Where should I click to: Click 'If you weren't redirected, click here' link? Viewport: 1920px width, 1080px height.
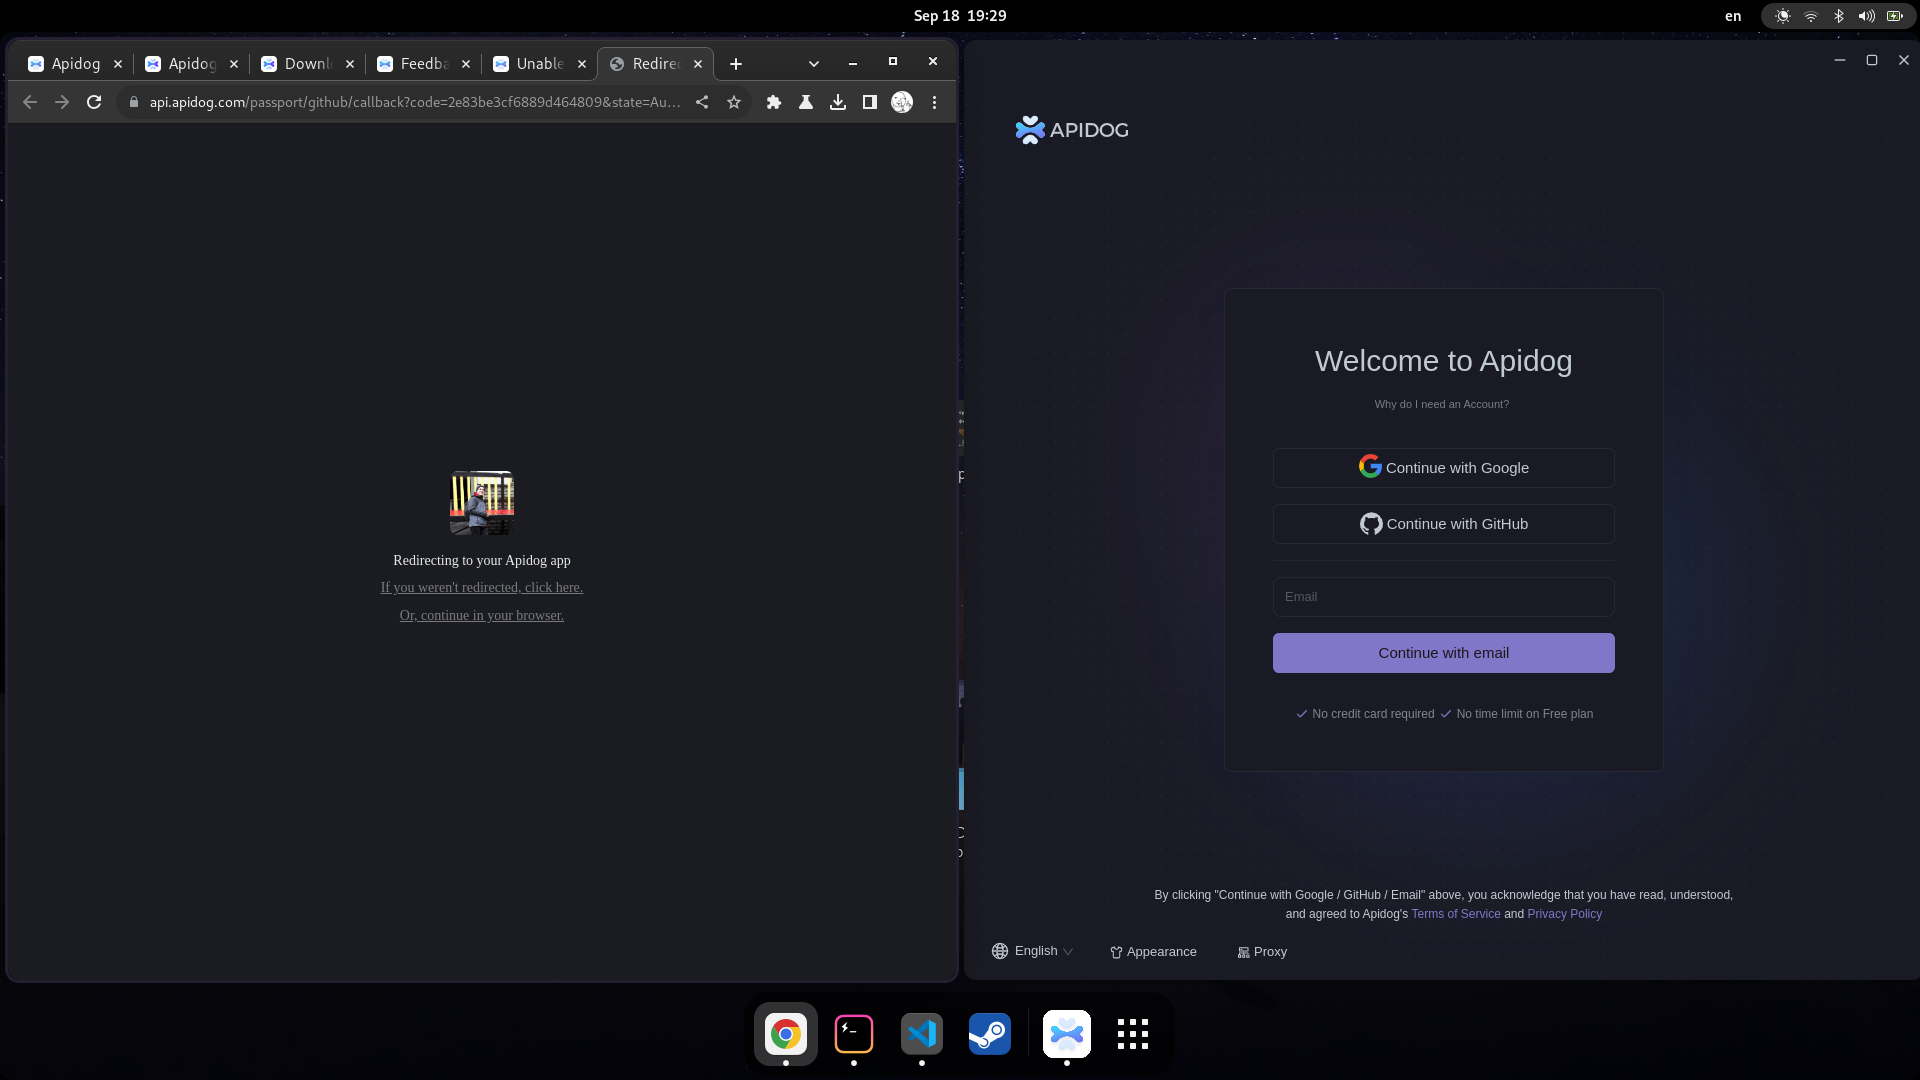pos(482,587)
